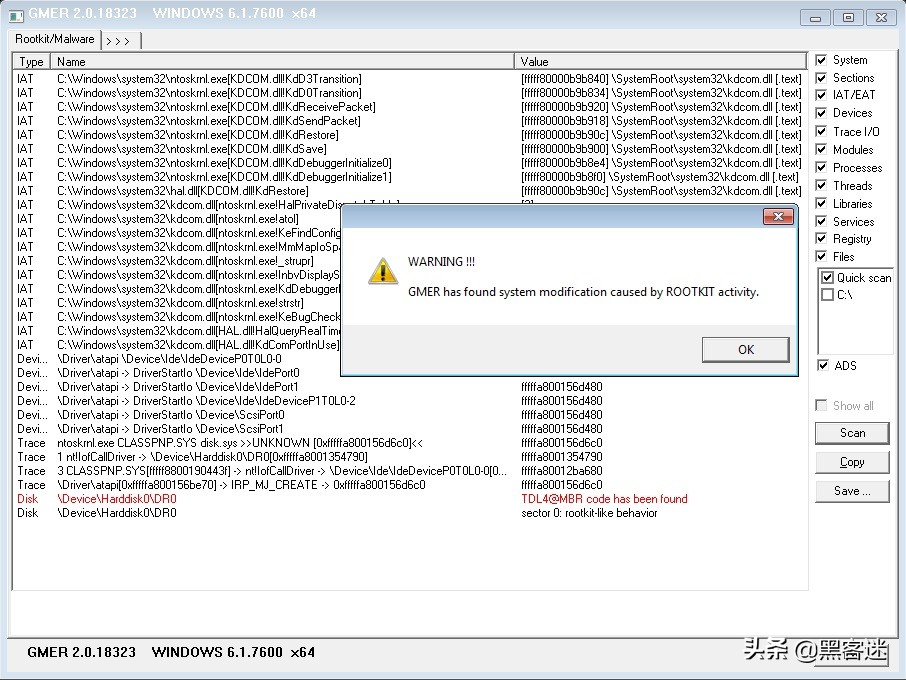906x680 pixels.
Task: Sort results by Value column header
Action: click(660, 62)
